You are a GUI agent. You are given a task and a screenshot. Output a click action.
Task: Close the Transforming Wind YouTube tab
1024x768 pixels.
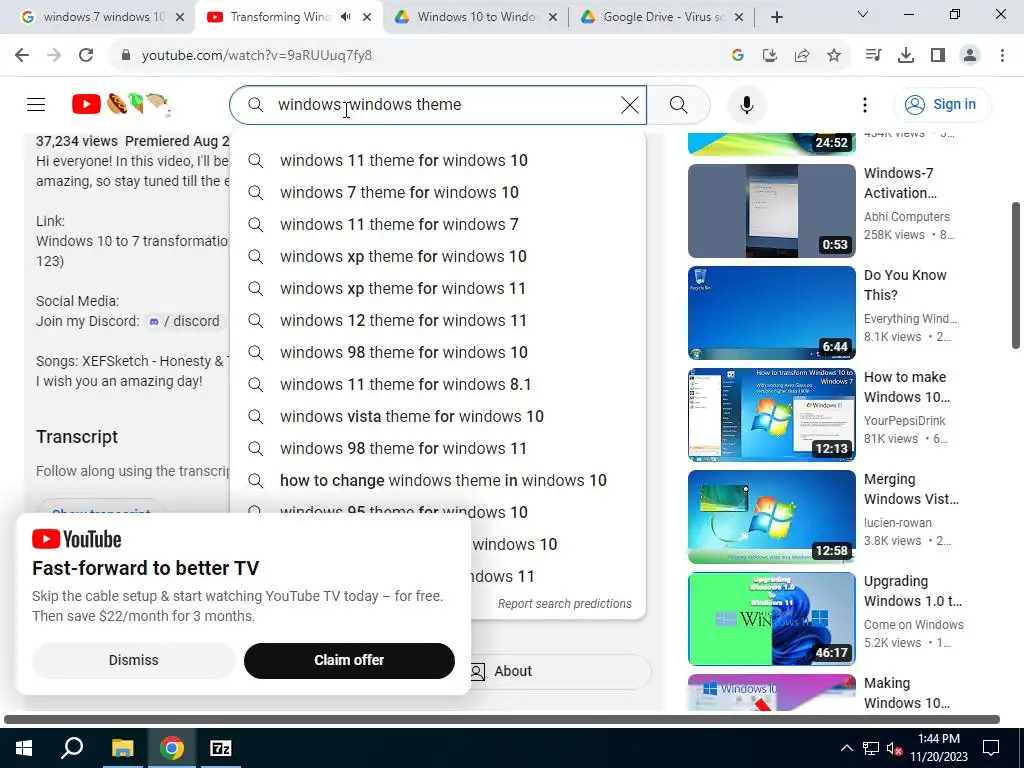click(367, 17)
